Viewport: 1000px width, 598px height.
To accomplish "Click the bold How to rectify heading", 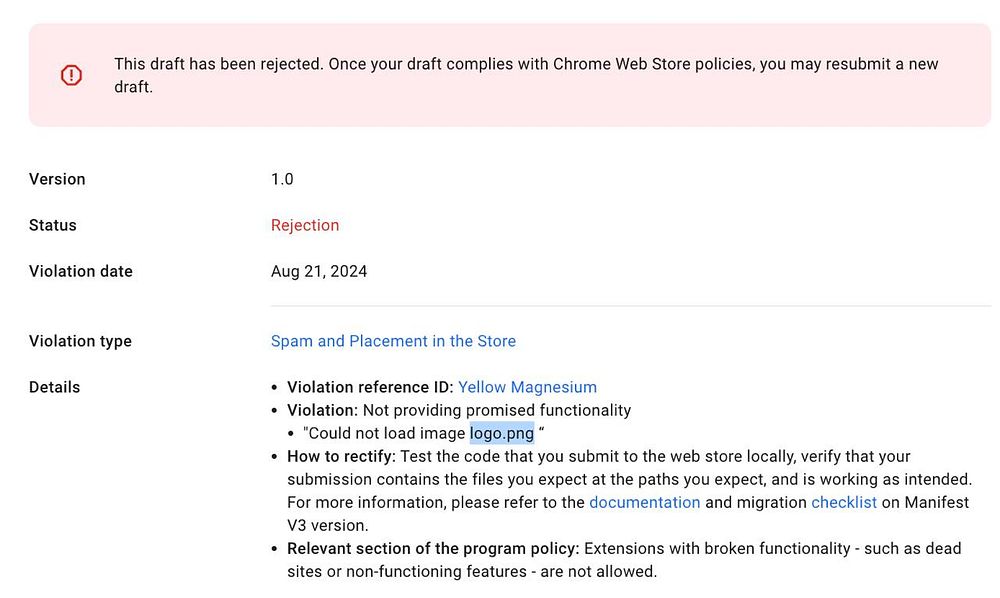I will point(341,456).
